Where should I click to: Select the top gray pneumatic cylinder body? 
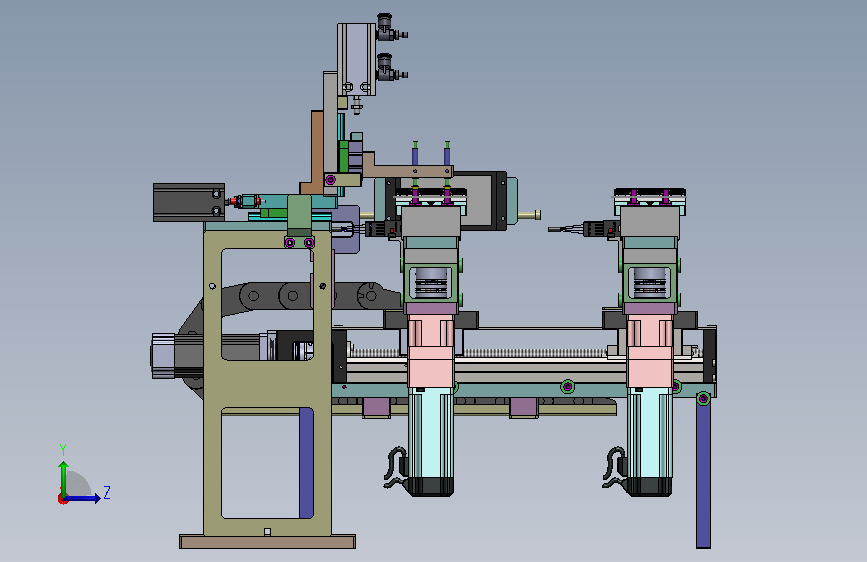click(x=357, y=59)
